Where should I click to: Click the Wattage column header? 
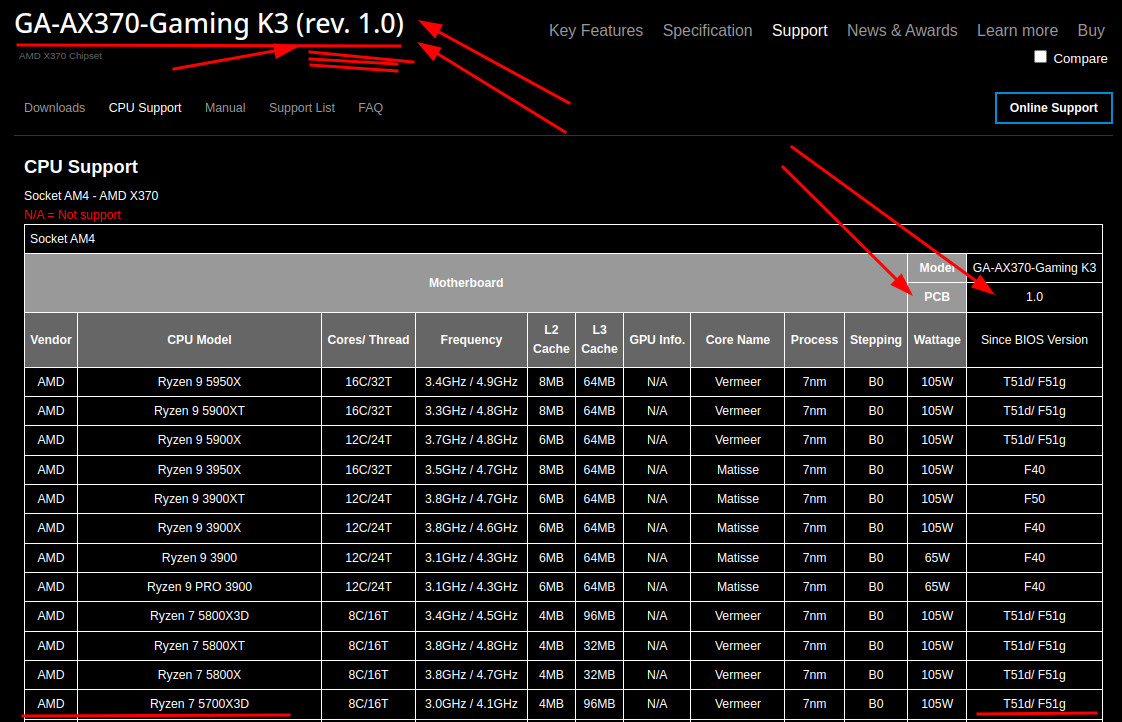[937, 340]
